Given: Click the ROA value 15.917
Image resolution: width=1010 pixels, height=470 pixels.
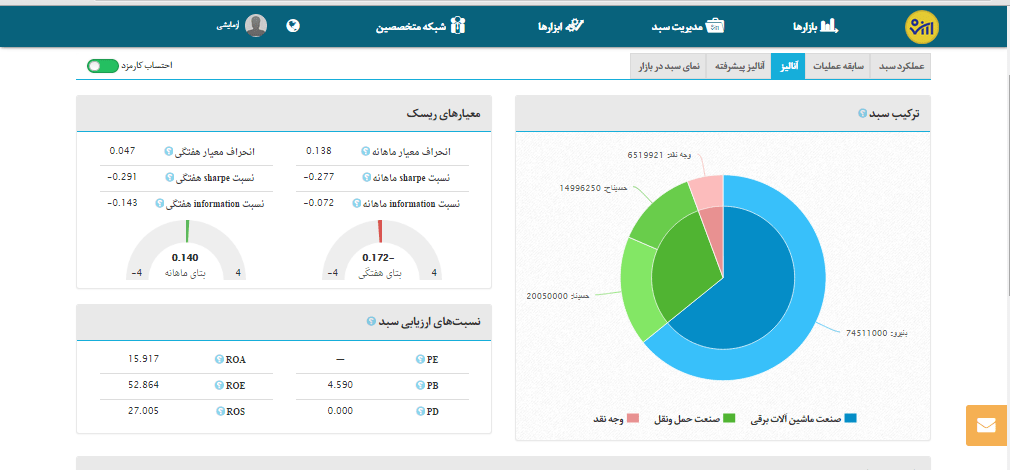Looking at the screenshot, I should pyautogui.click(x=143, y=359).
